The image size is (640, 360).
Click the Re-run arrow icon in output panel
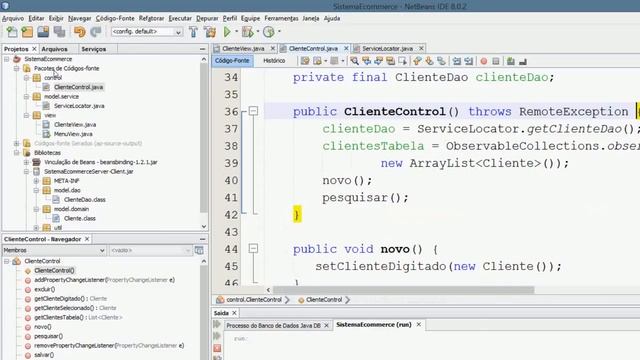pyautogui.click(x=217, y=324)
